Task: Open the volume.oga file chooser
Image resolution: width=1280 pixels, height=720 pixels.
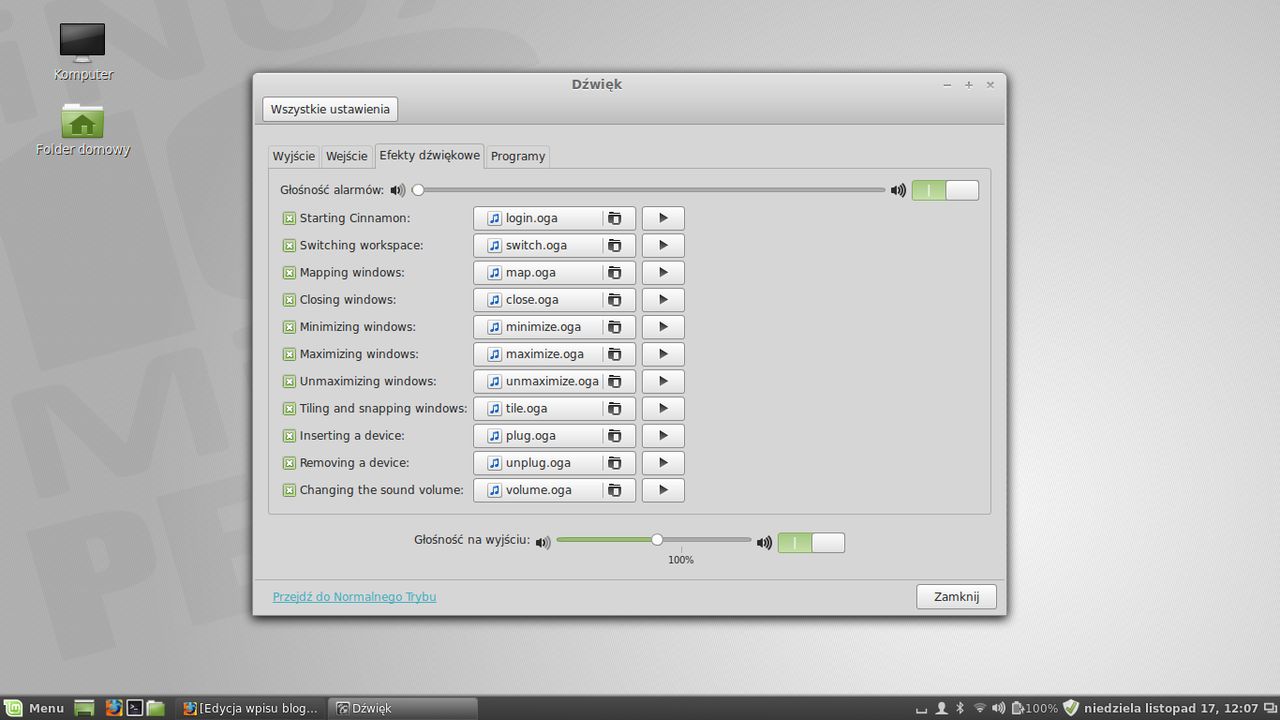Action: [554, 490]
